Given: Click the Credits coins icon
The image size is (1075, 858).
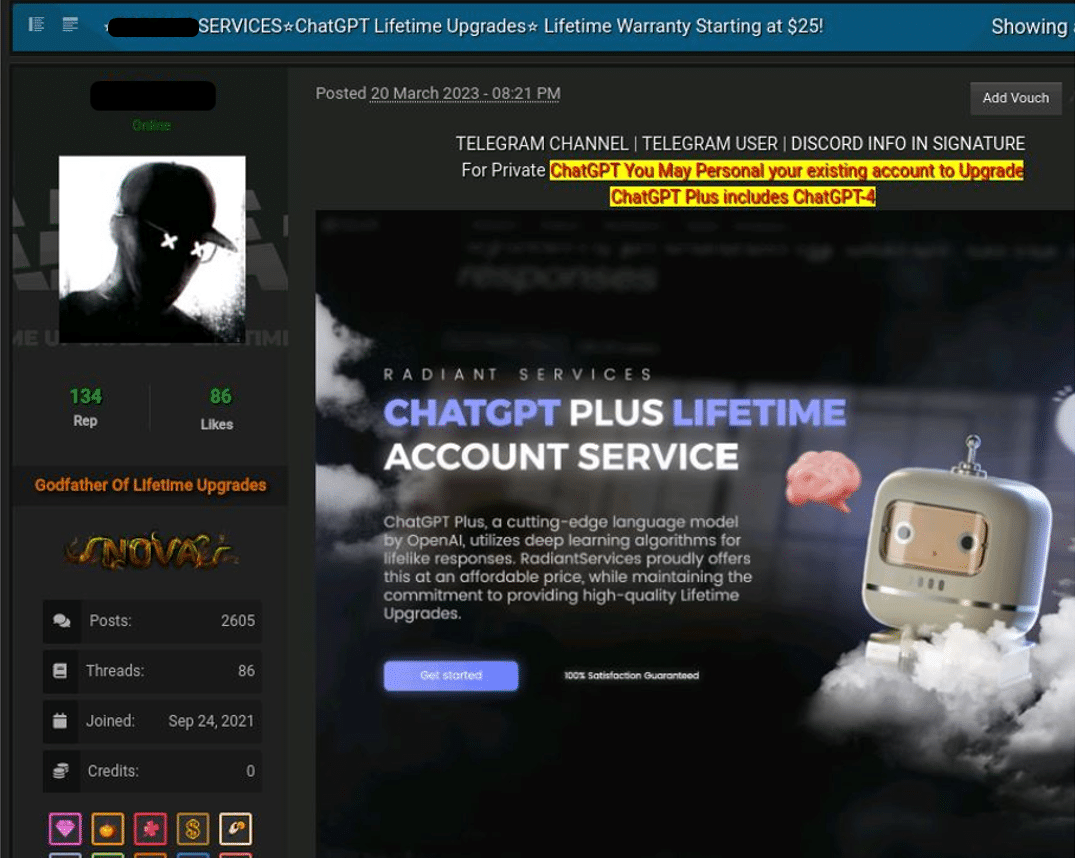Looking at the screenshot, I should coord(60,771).
